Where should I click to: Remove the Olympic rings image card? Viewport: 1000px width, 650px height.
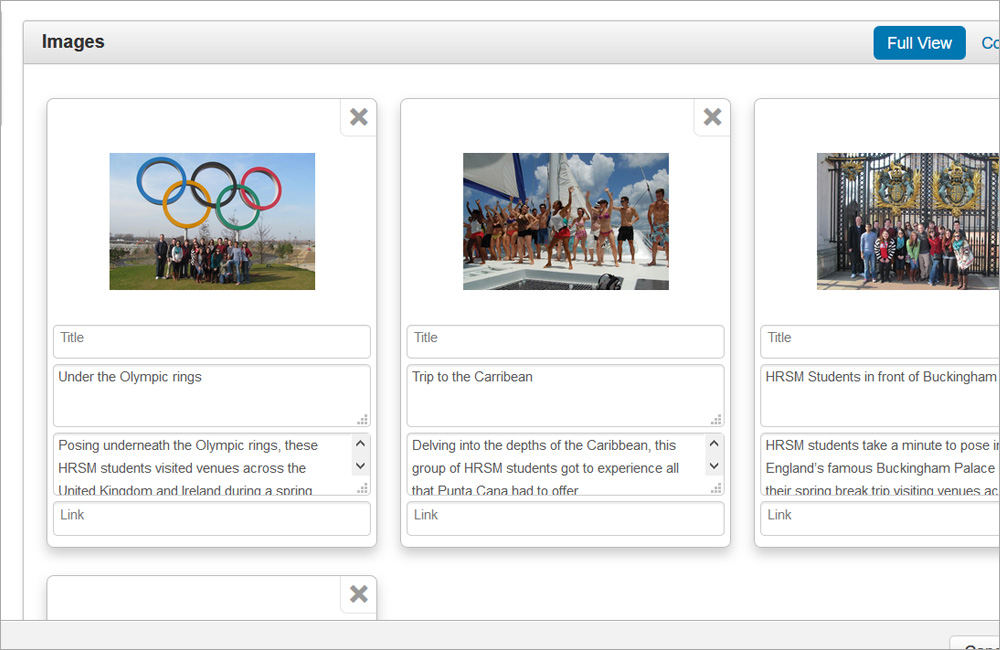click(358, 117)
